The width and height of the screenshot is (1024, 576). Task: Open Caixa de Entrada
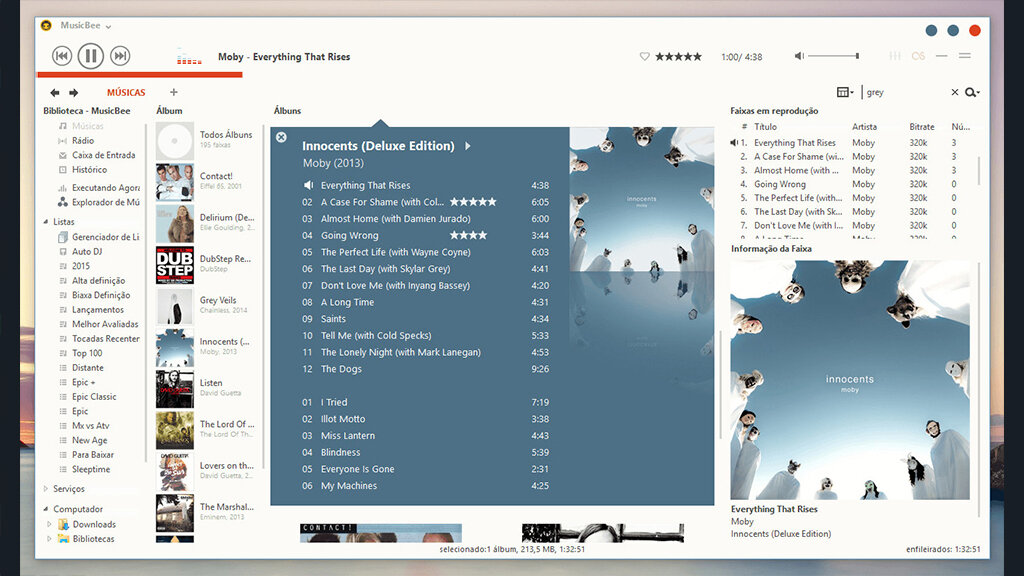pyautogui.click(x=103, y=155)
